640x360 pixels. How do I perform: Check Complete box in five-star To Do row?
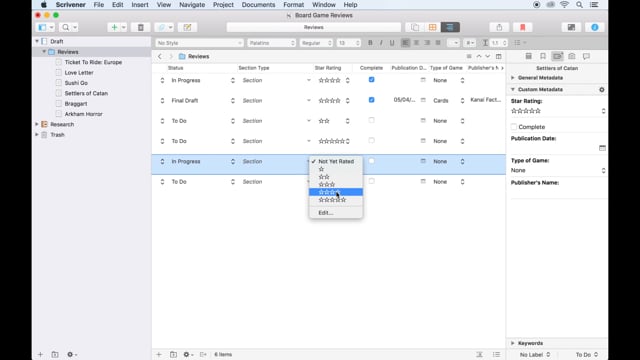point(371,140)
